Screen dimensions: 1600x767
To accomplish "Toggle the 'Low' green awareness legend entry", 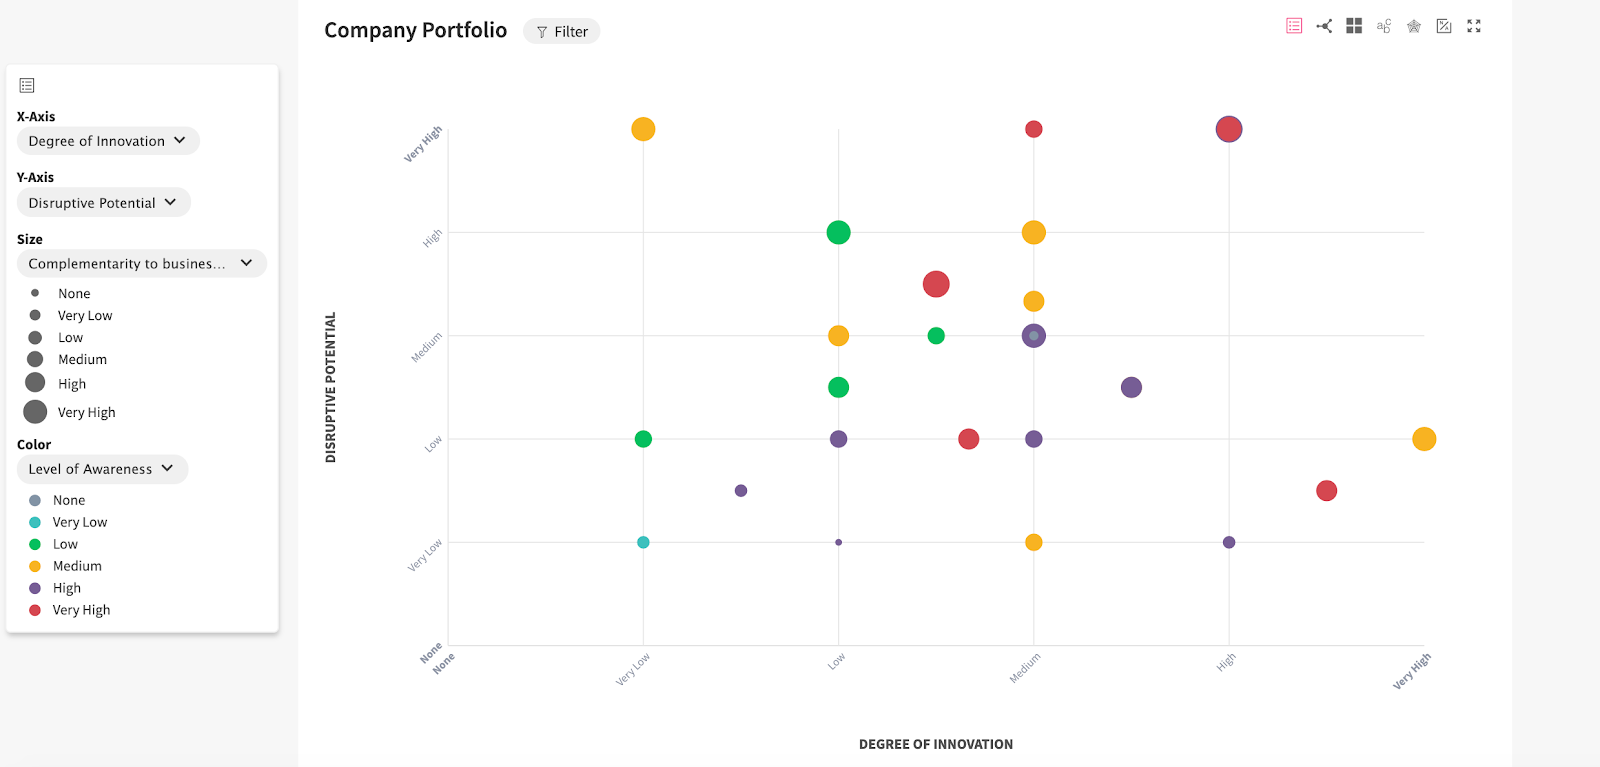I will pos(64,543).
